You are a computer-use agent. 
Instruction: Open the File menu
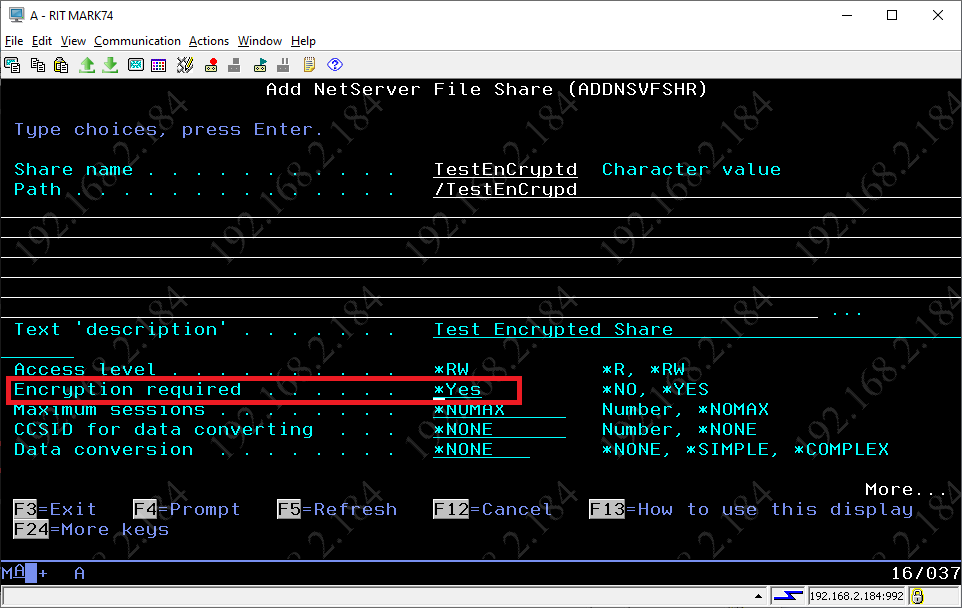14,41
